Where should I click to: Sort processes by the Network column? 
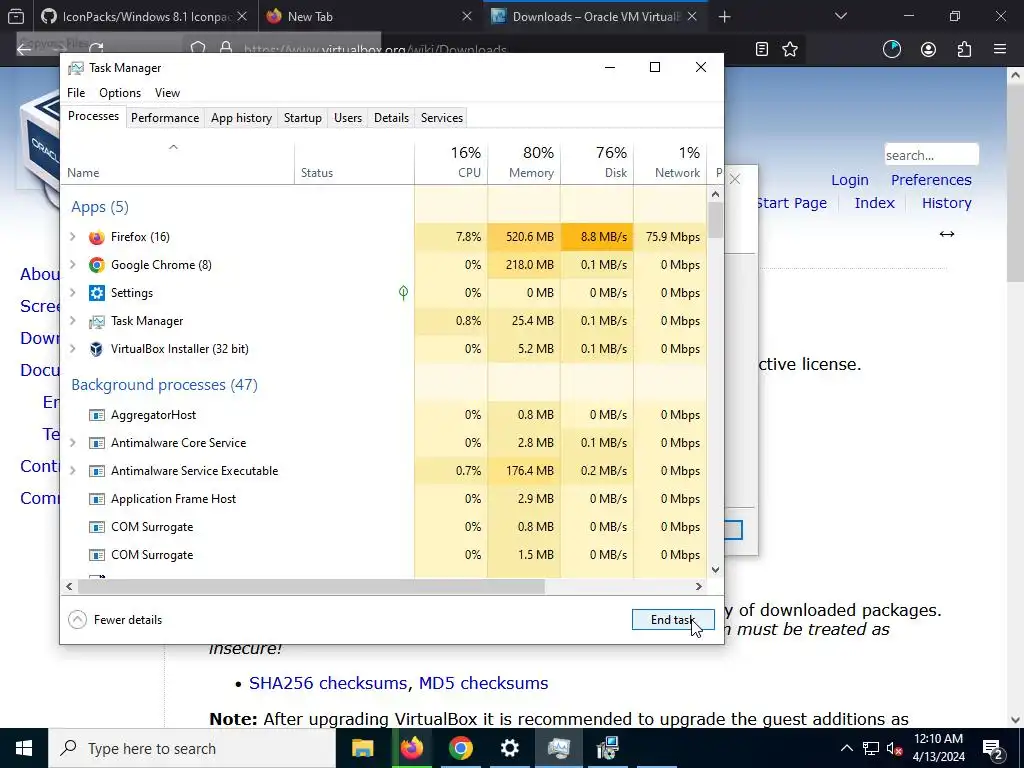[x=670, y=163]
